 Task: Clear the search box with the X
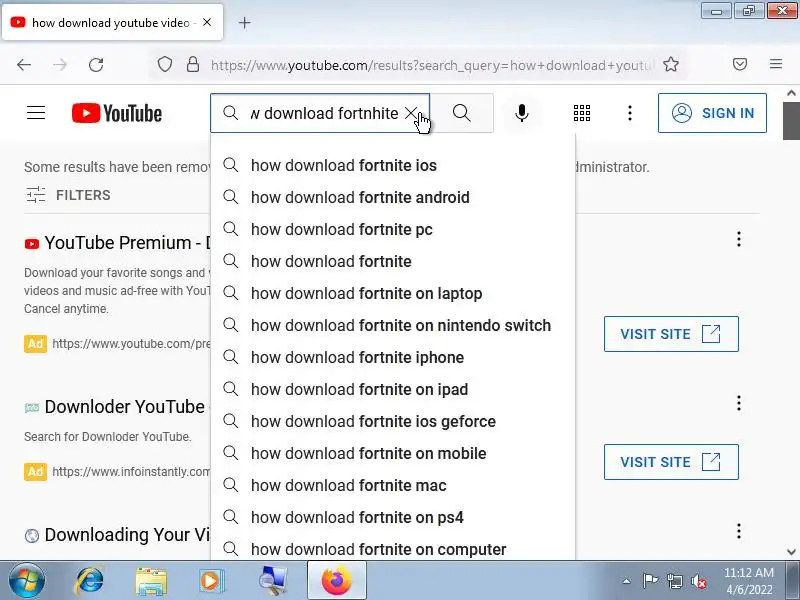tap(411, 113)
